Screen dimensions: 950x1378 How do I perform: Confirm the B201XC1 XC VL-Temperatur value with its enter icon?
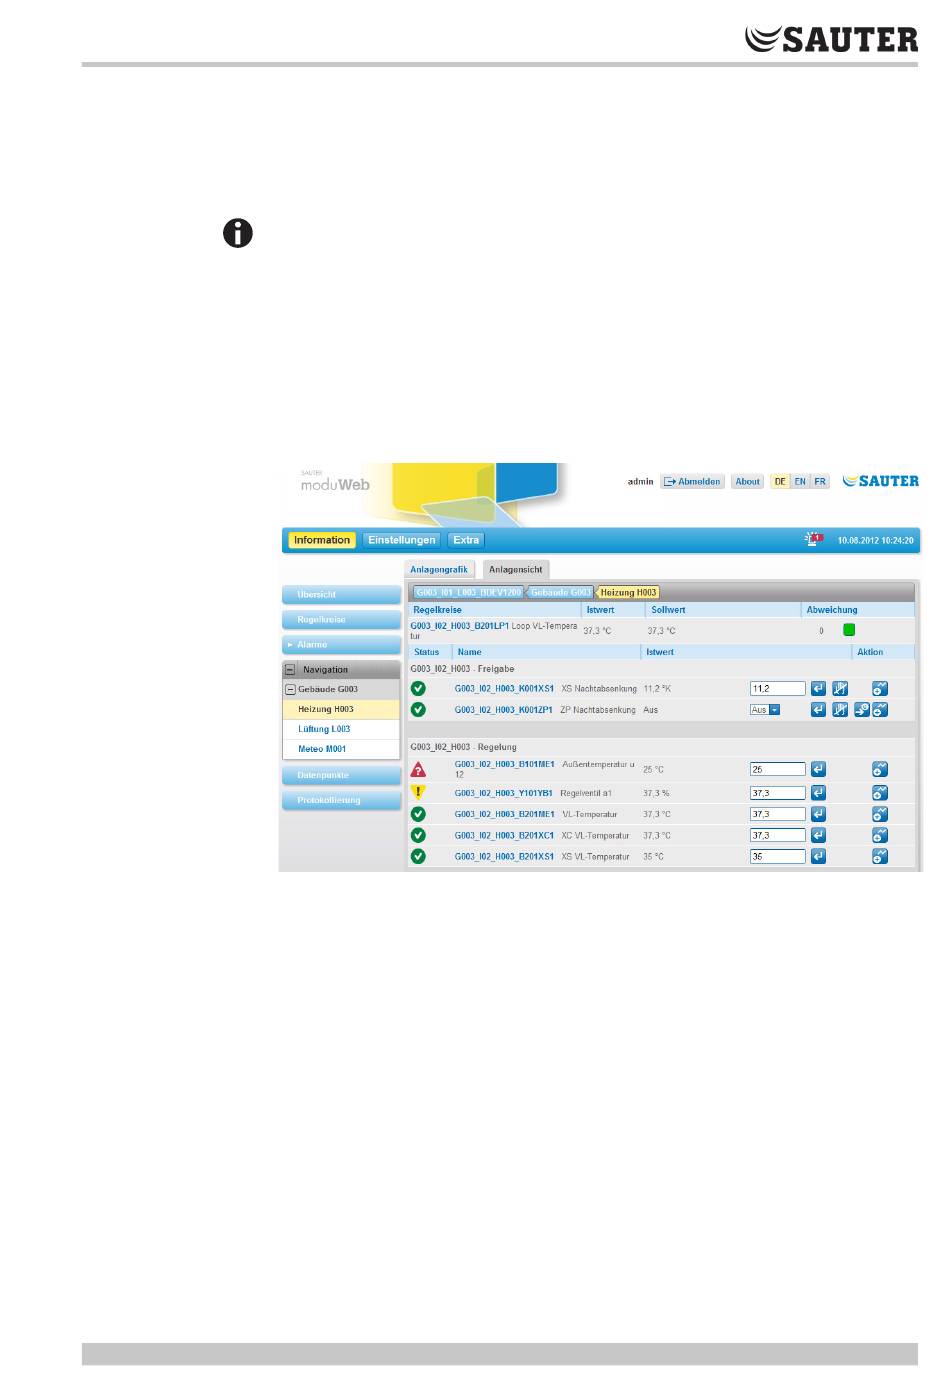(818, 835)
